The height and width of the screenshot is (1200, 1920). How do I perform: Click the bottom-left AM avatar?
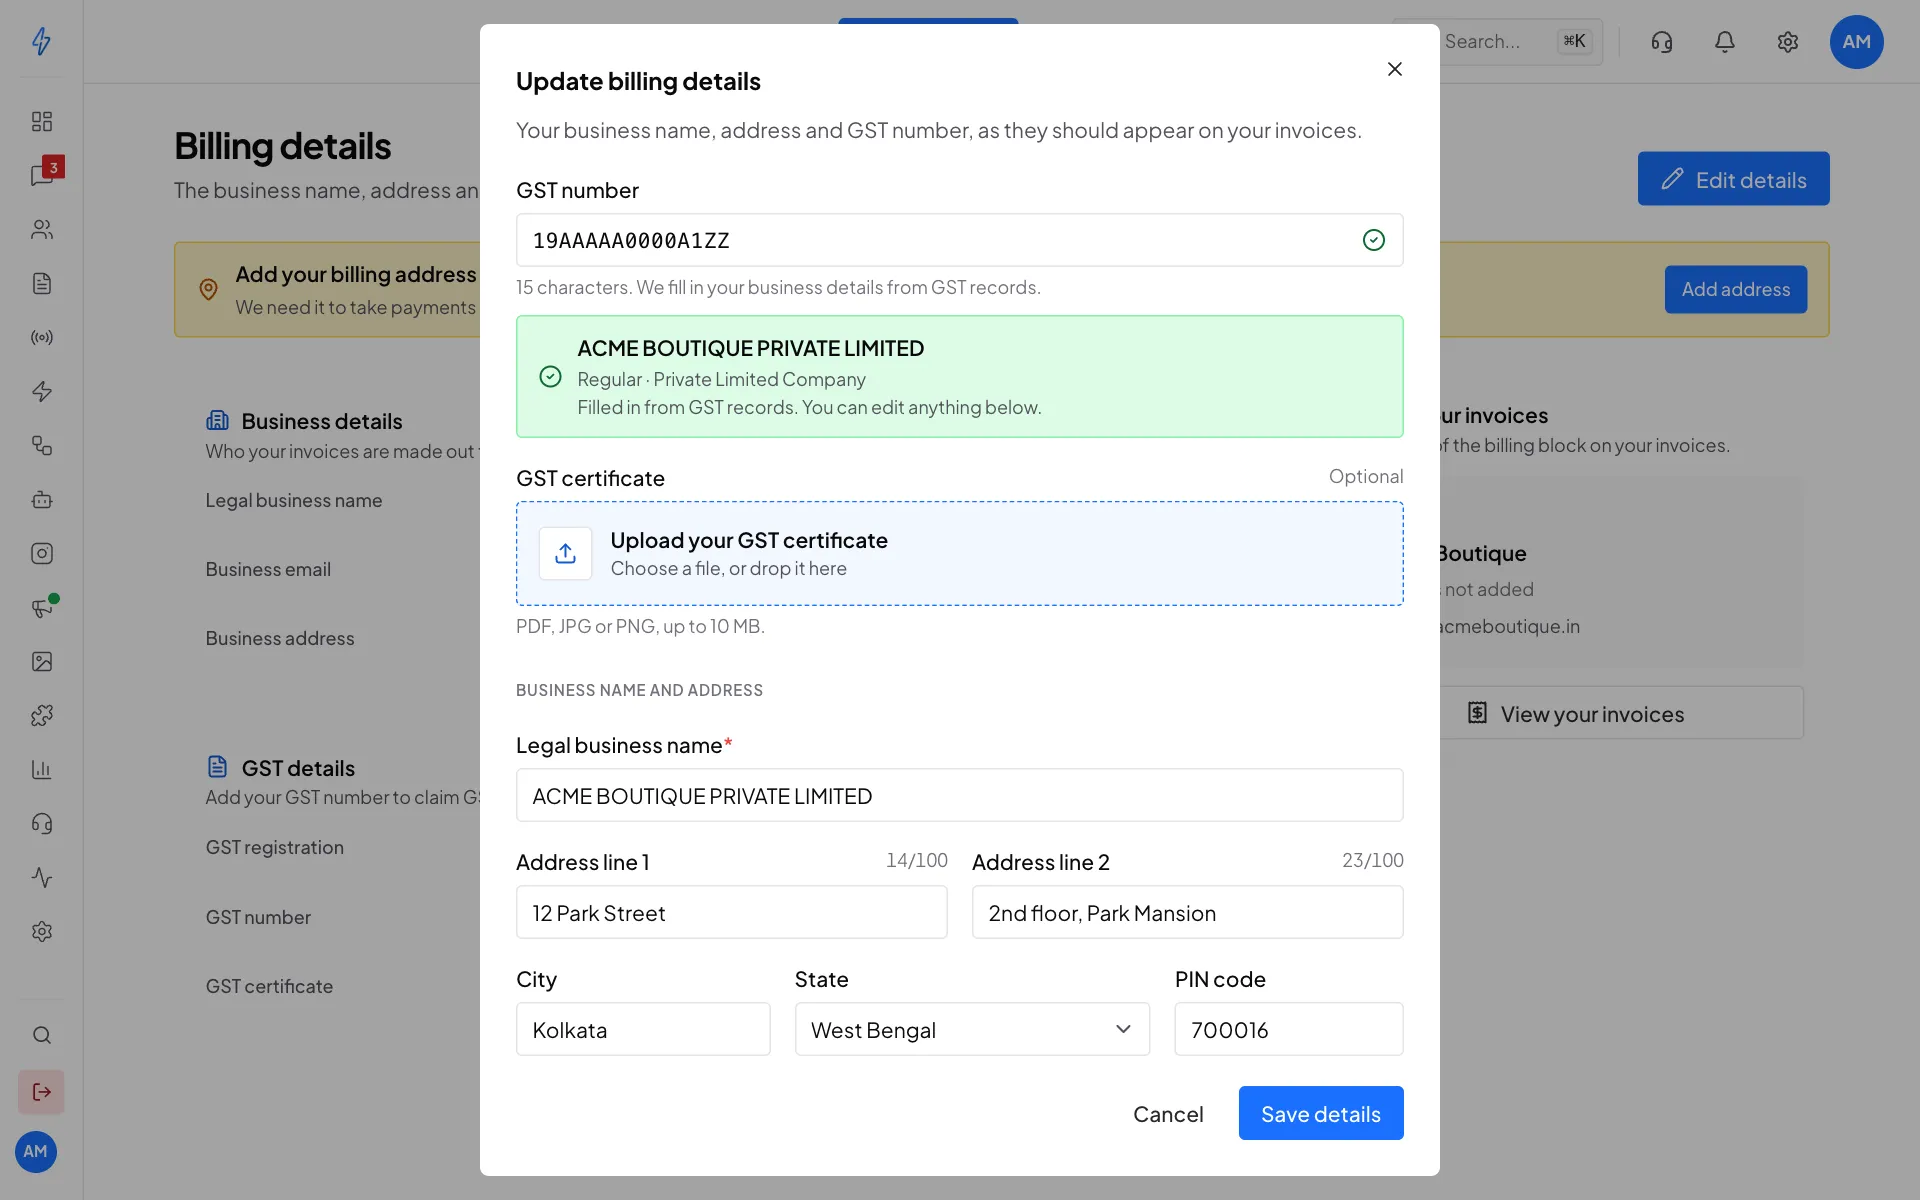coord(36,1151)
